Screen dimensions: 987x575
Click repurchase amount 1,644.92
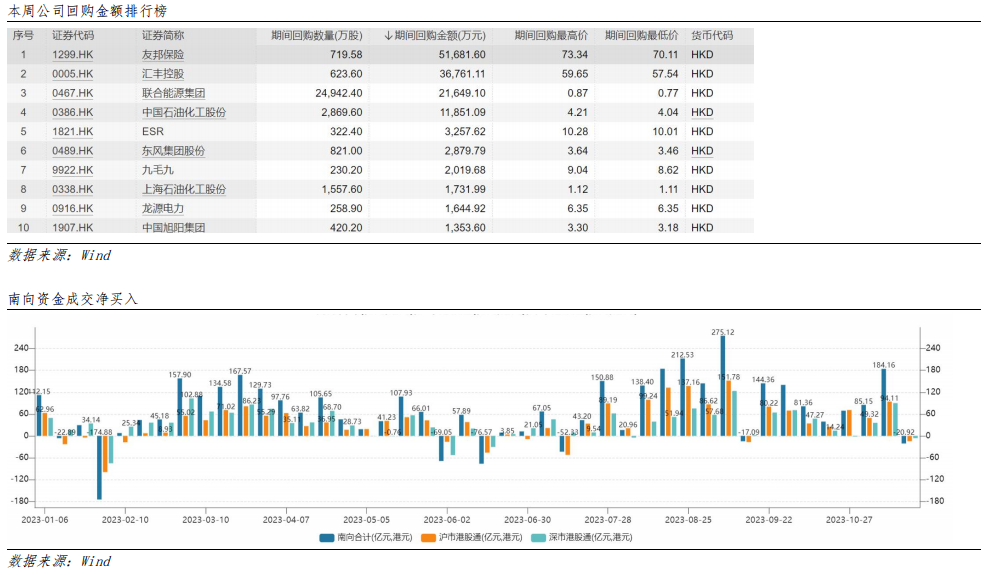point(465,208)
